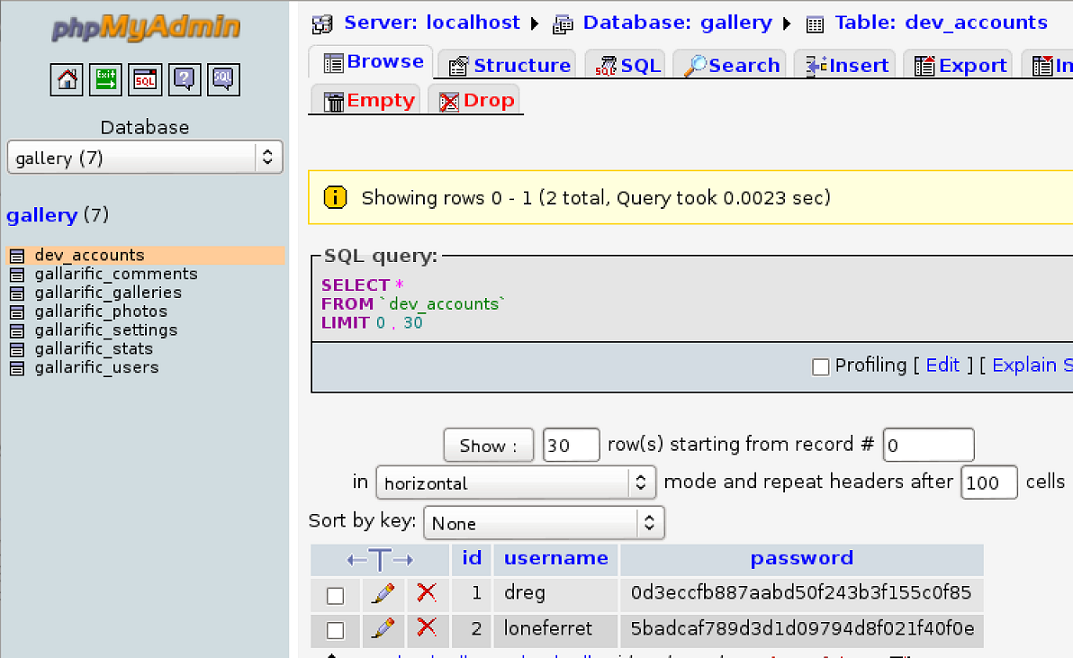Enable the Profiling checkbox
This screenshot has width=1073, height=658.
pos(820,367)
